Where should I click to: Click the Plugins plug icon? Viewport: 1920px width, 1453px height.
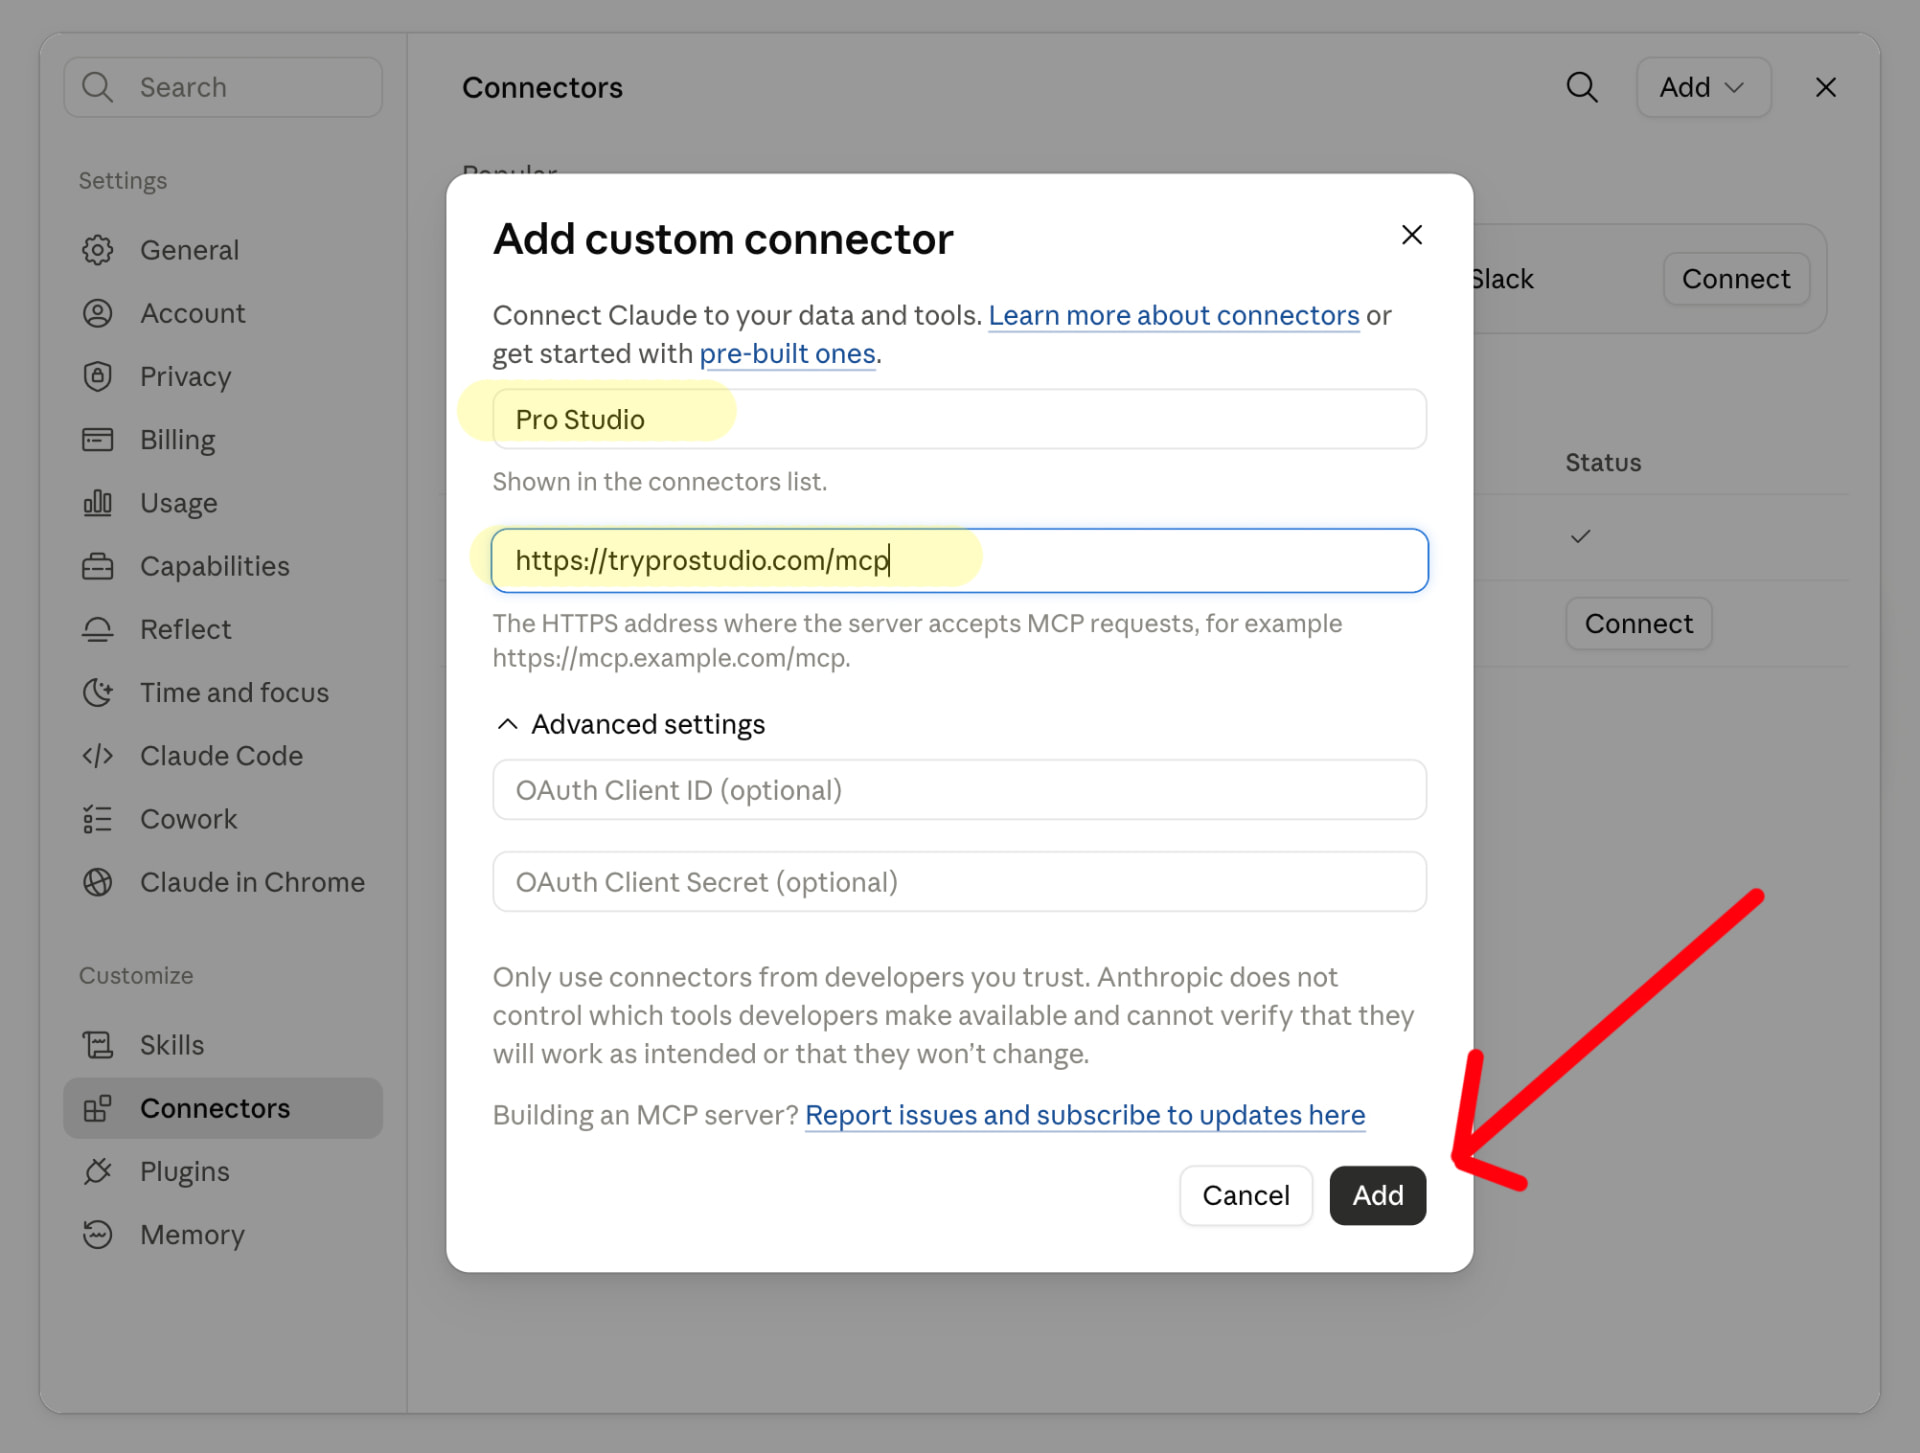point(97,1171)
